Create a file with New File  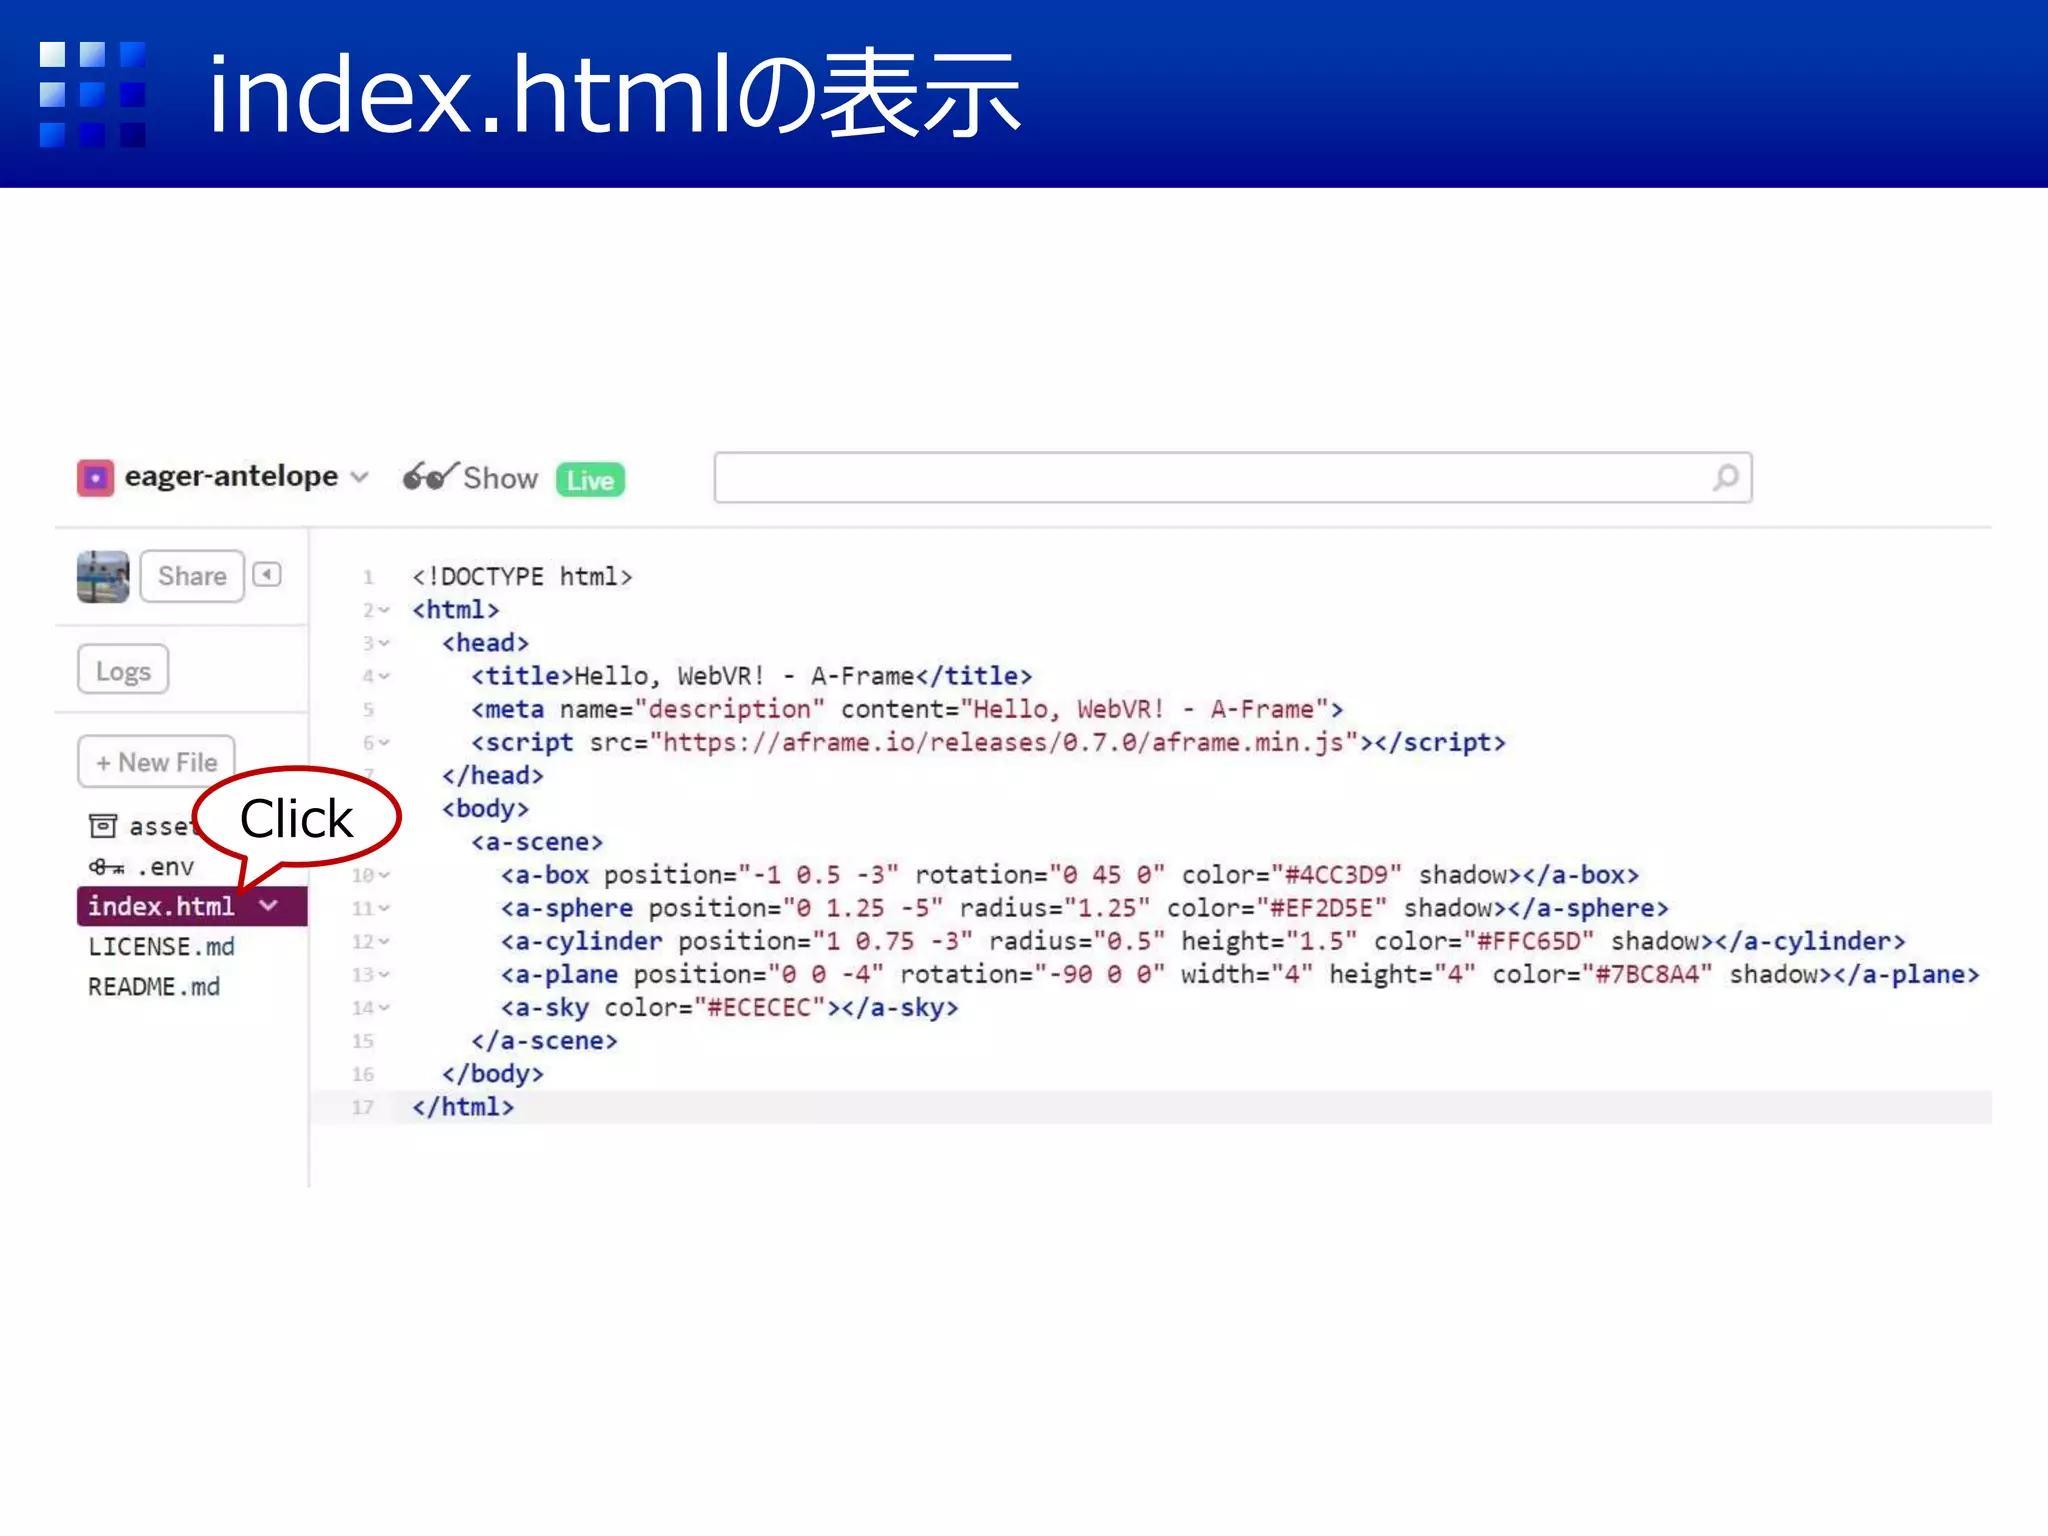156,762
